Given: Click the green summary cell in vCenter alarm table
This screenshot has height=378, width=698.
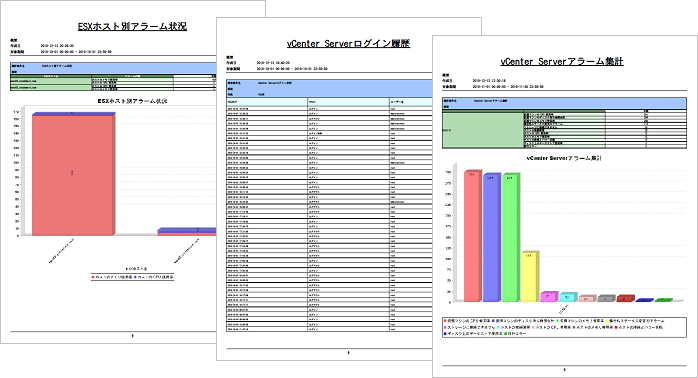Looking at the screenshot, I should click(483, 129).
